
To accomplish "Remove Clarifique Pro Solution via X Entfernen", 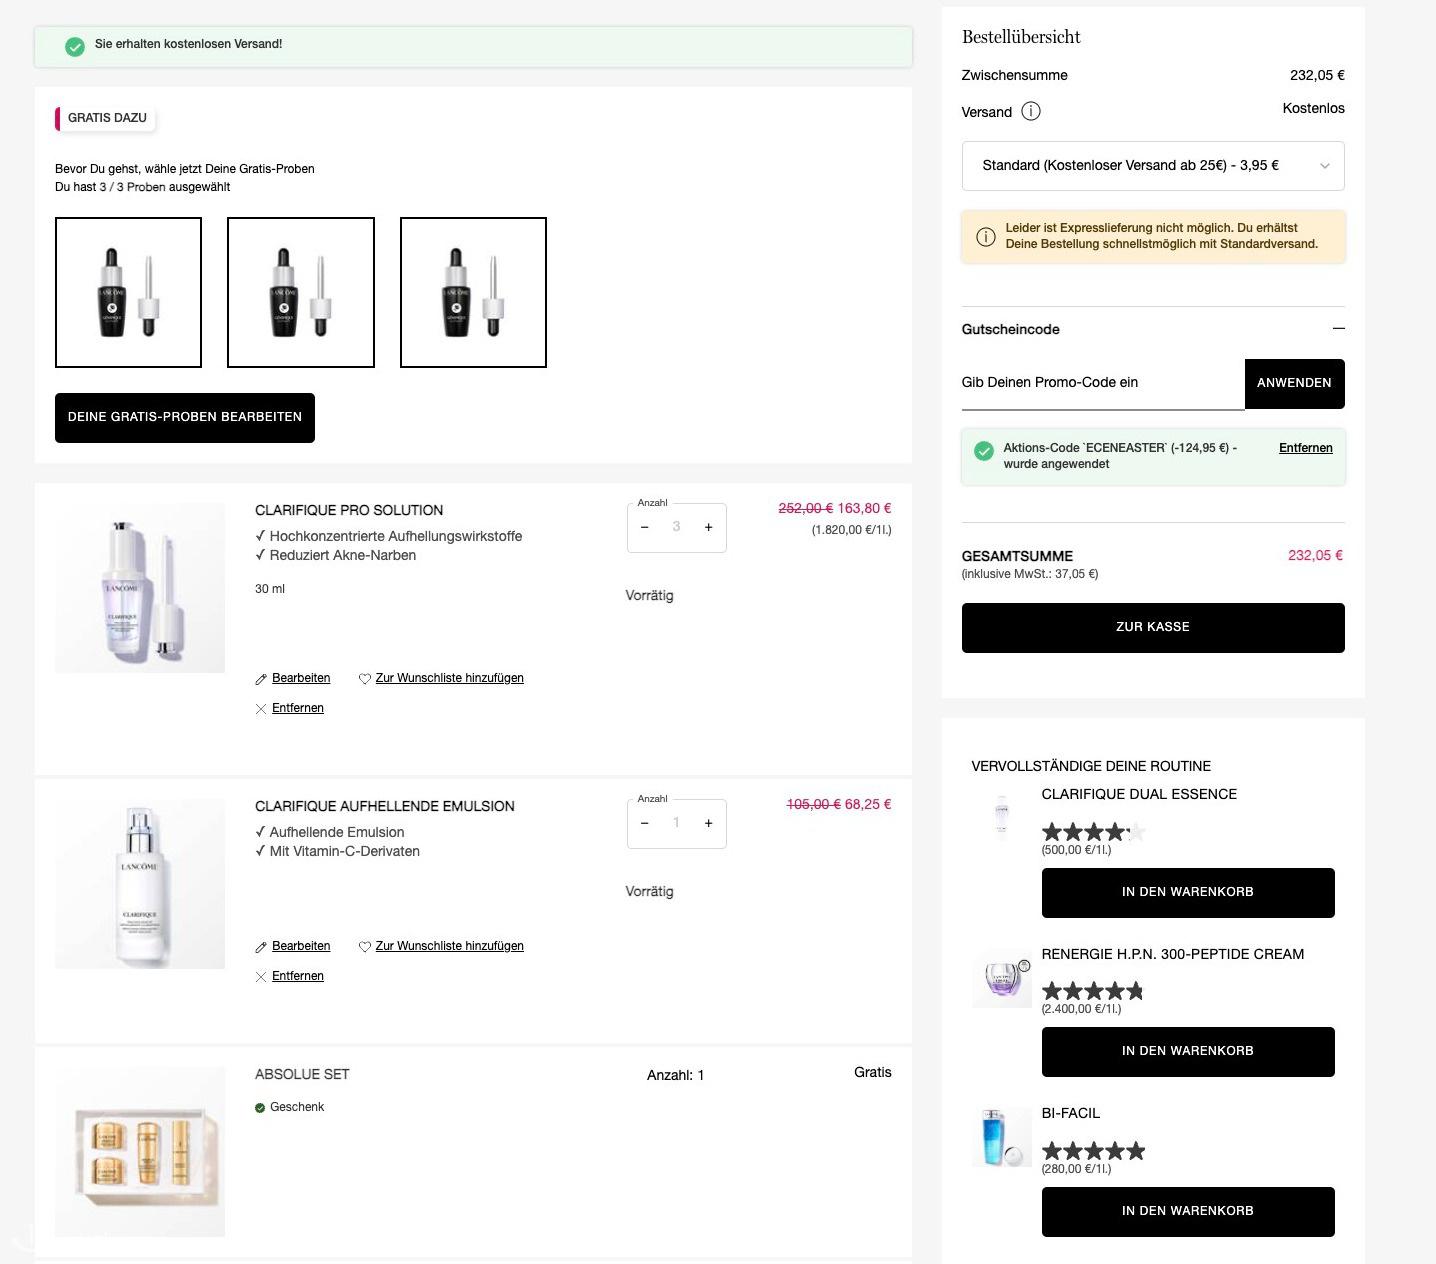I will [x=290, y=708].
